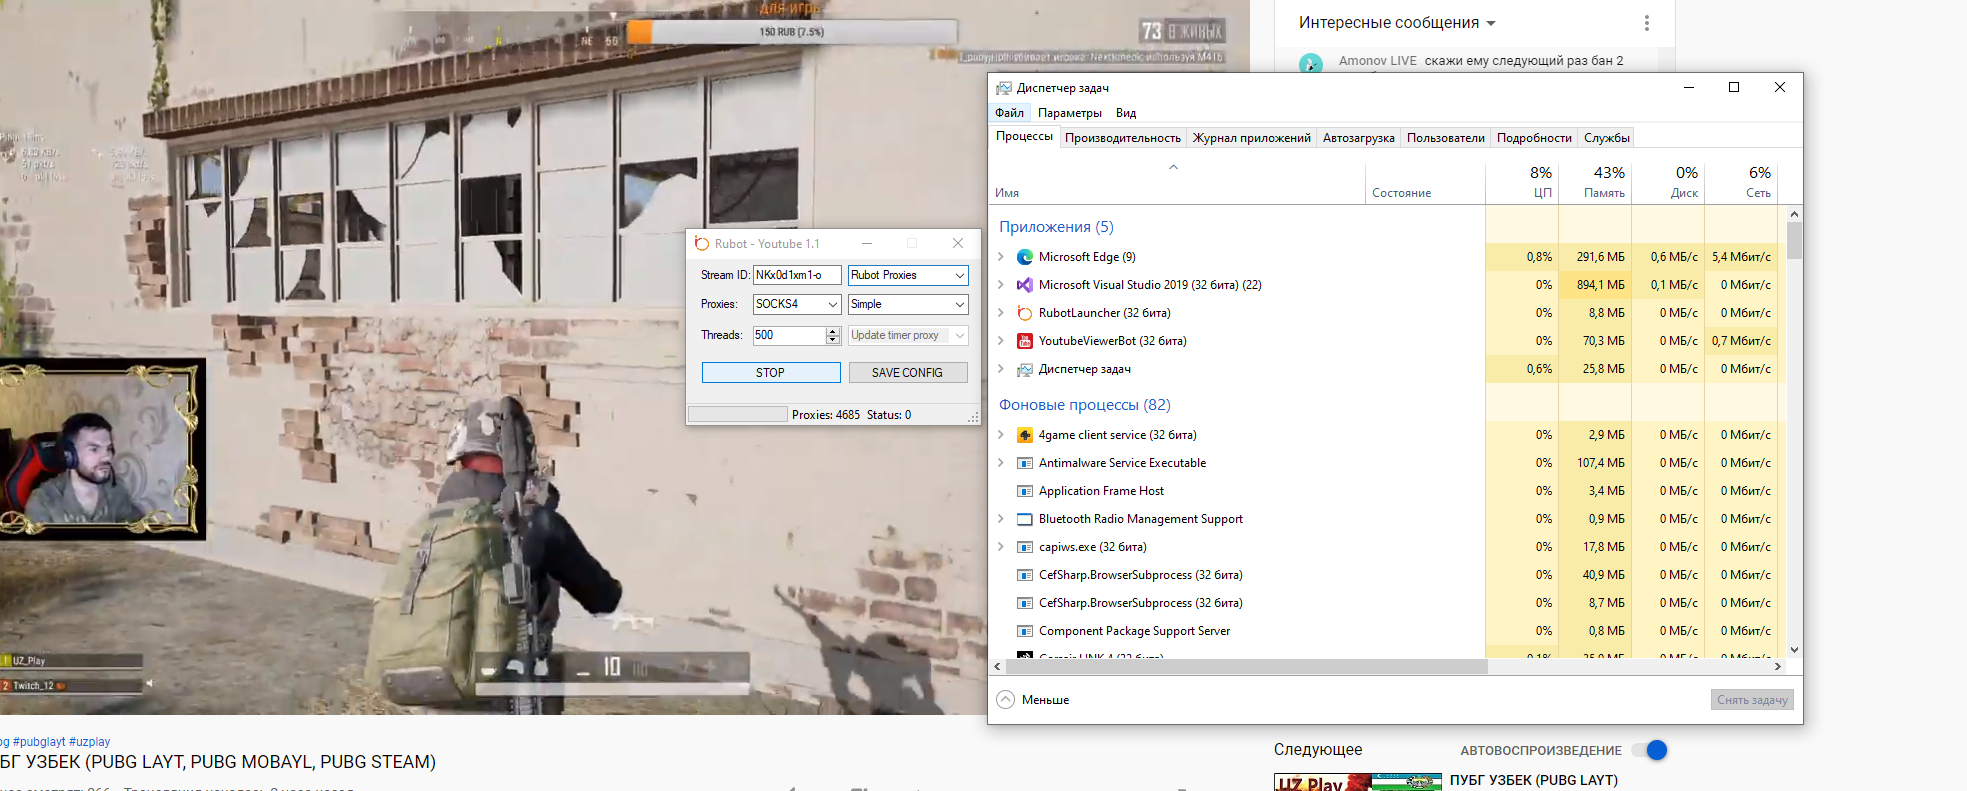
Task: Toggle the autoplay switch off
Action: (1649, 750)
